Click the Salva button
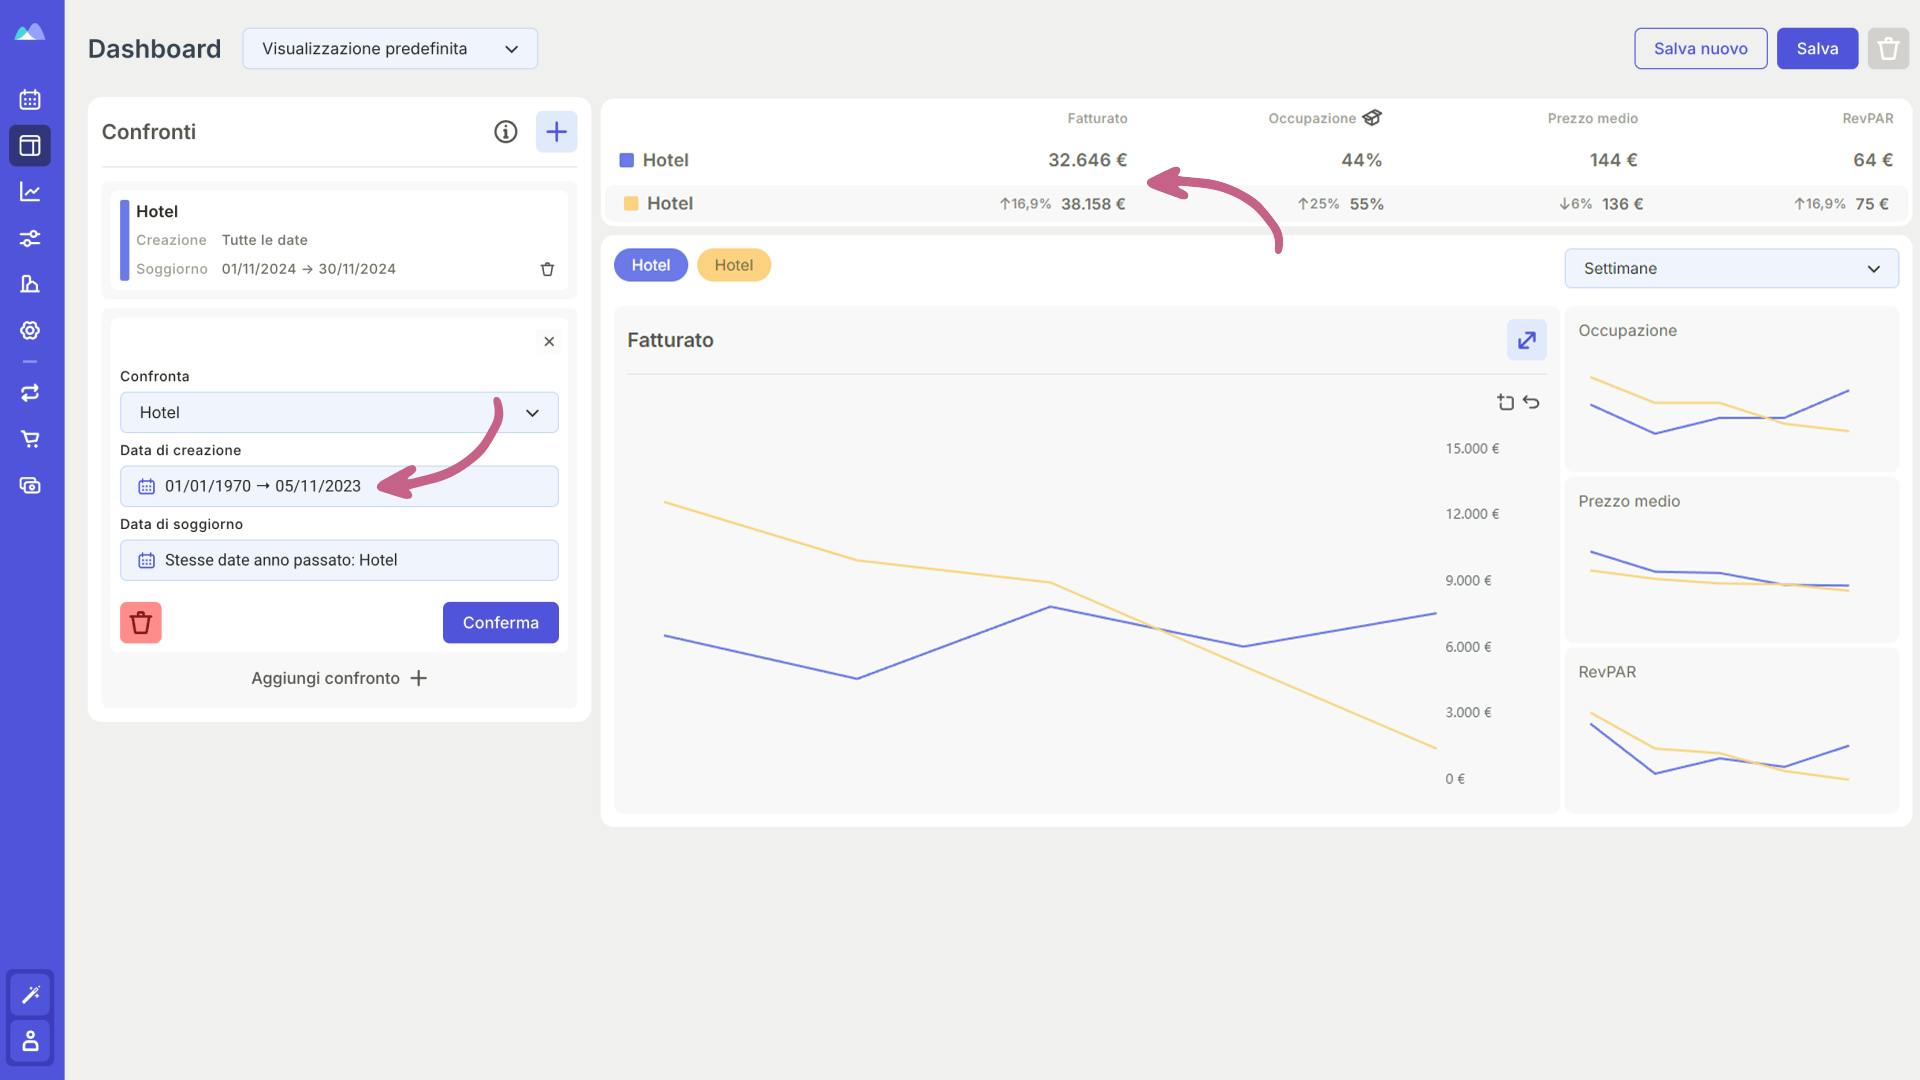Image resolution: width=1920 pixels, height=1080 pixels. click(x=1818, y=48)
